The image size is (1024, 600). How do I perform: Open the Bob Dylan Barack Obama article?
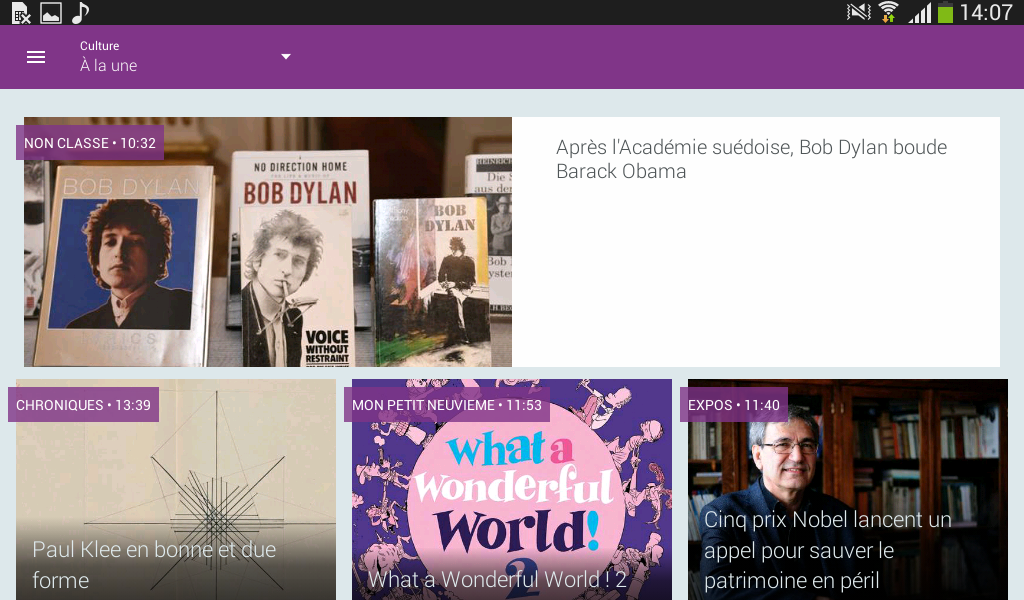pos(751,159)
